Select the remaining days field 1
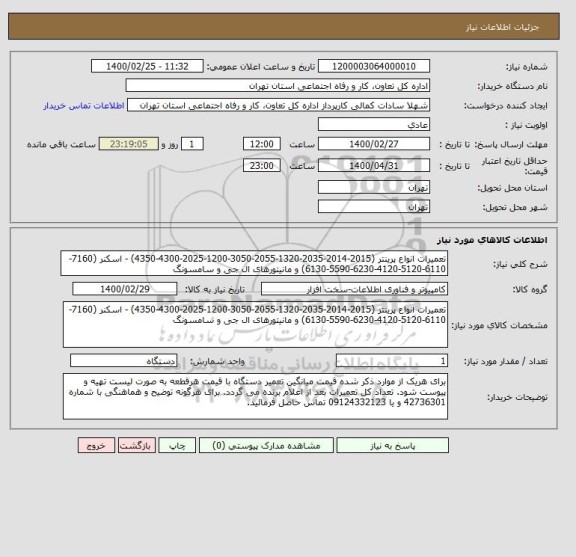The width and height of the screenshot is (576, 557). pos(192,144)
